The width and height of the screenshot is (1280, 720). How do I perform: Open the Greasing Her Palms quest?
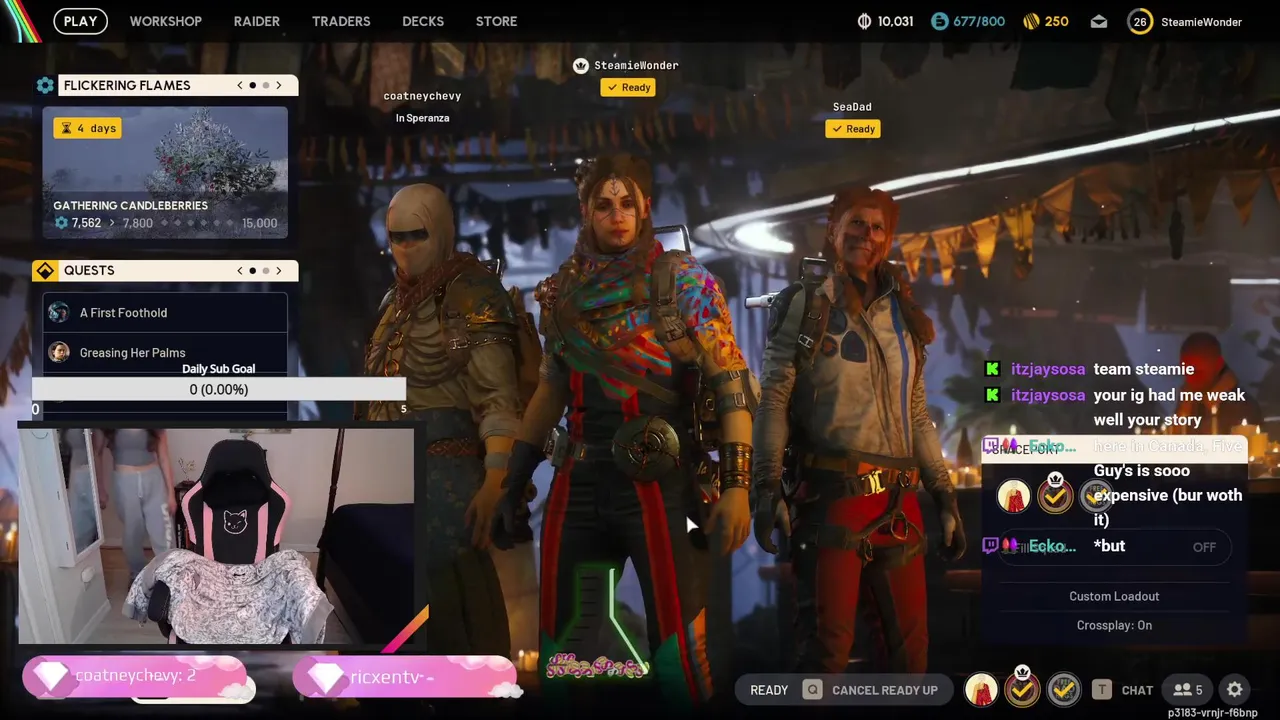point(165,353)
